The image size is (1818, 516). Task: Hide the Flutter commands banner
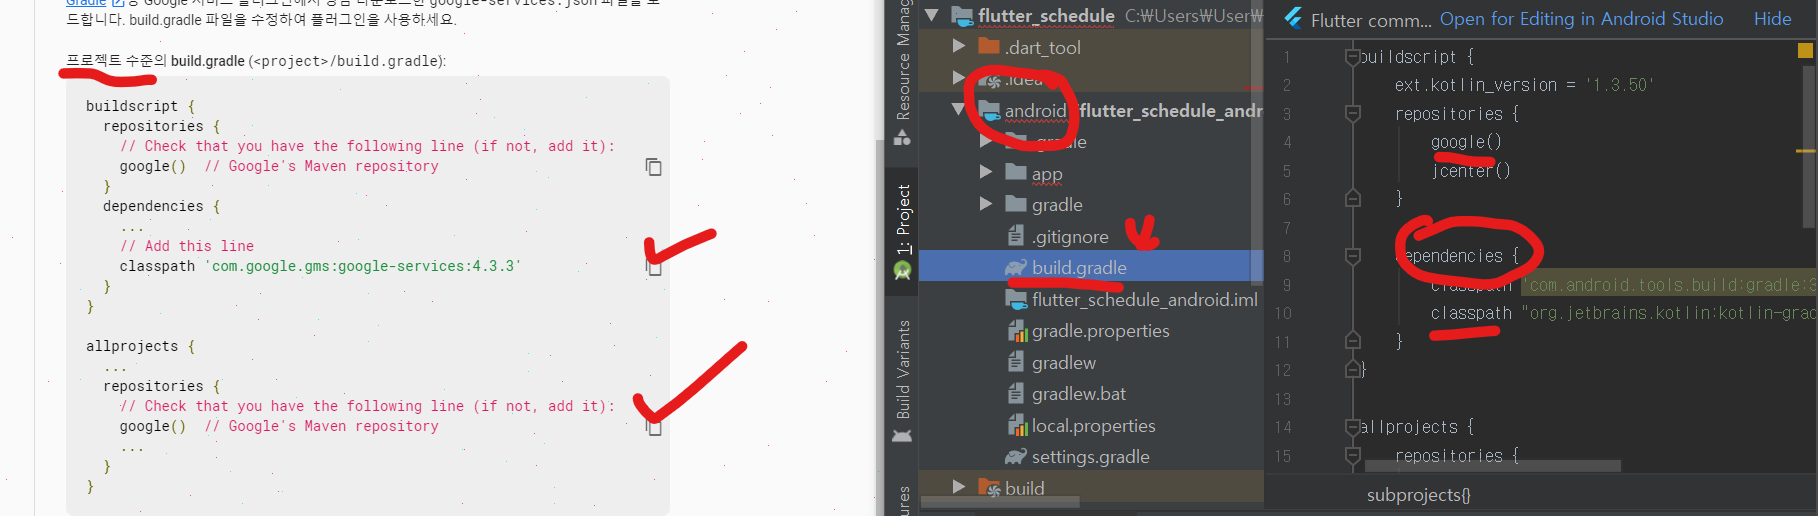1772,18
